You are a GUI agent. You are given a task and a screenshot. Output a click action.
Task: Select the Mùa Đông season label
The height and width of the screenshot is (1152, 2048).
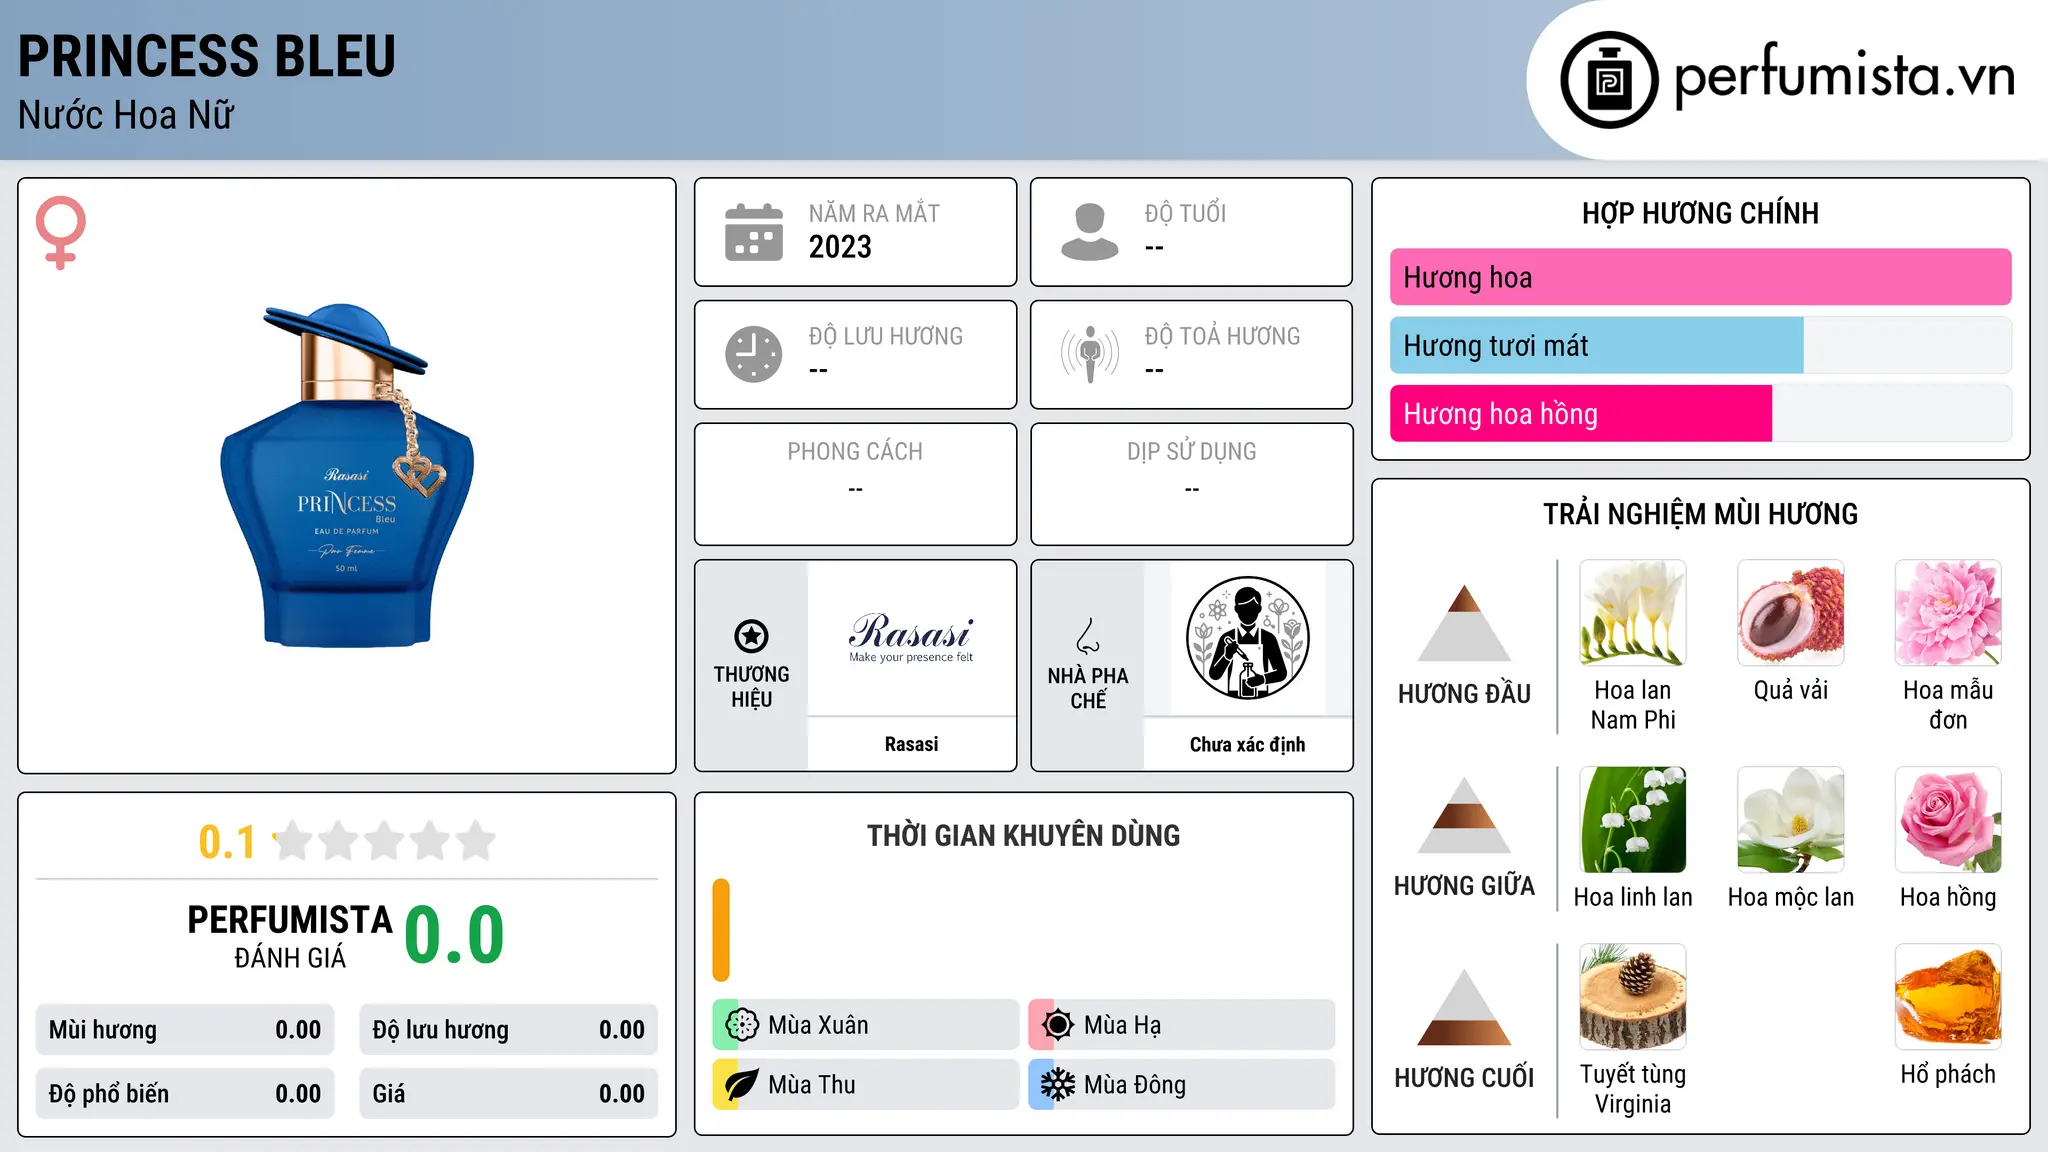click(x=1135, y=1085)
